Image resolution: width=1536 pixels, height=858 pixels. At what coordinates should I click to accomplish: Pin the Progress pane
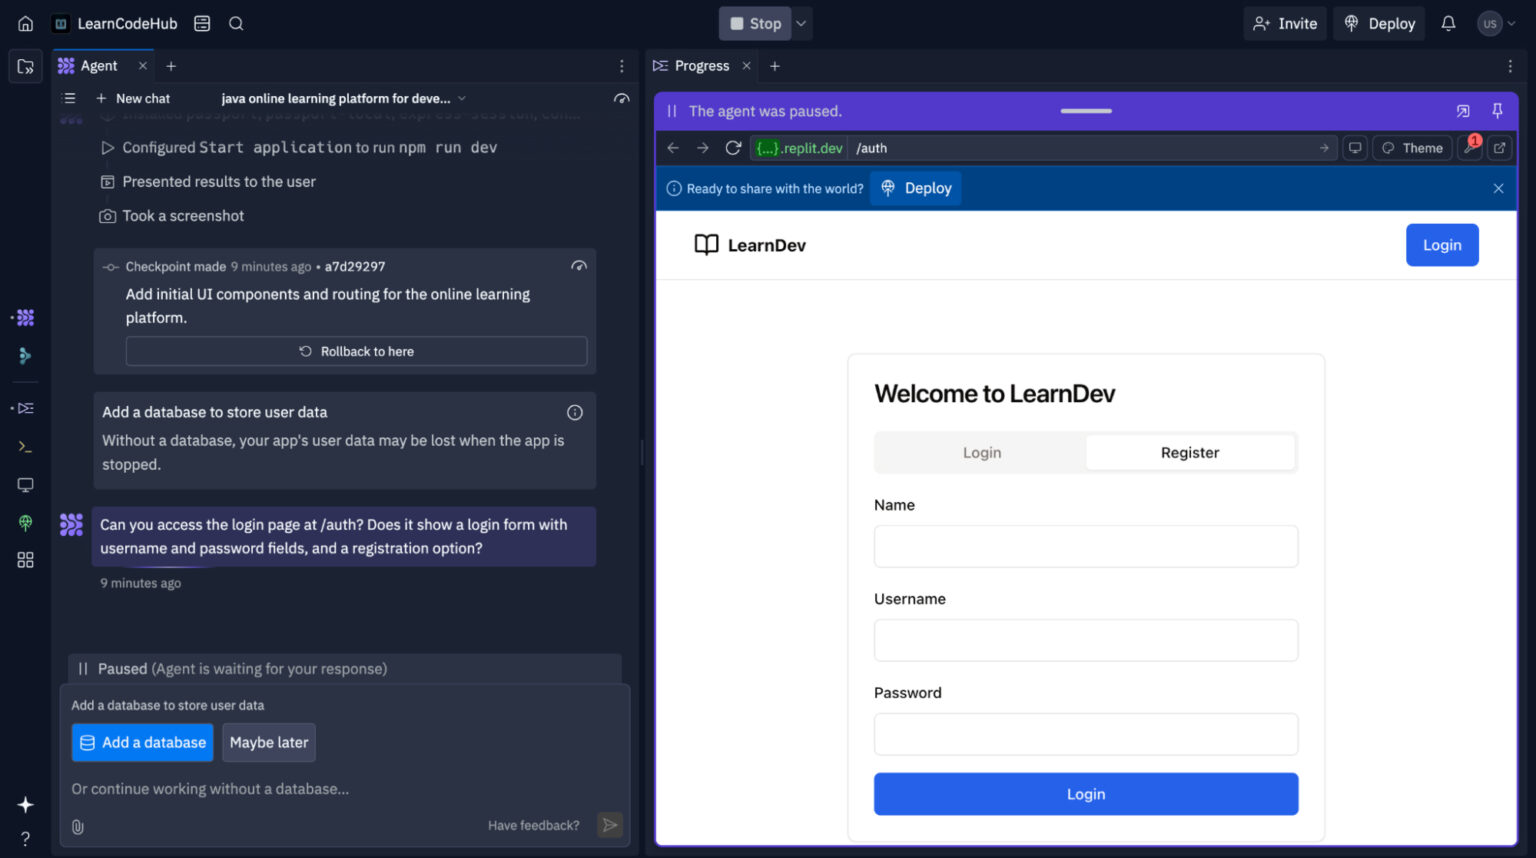pyautogui.click(x=1497, y=111)
